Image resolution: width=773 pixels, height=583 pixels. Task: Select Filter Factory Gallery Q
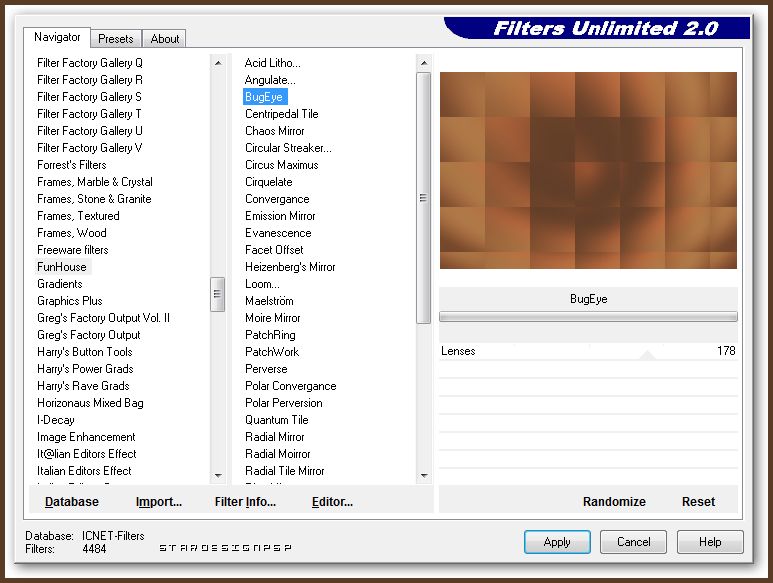tap(90, 63)
